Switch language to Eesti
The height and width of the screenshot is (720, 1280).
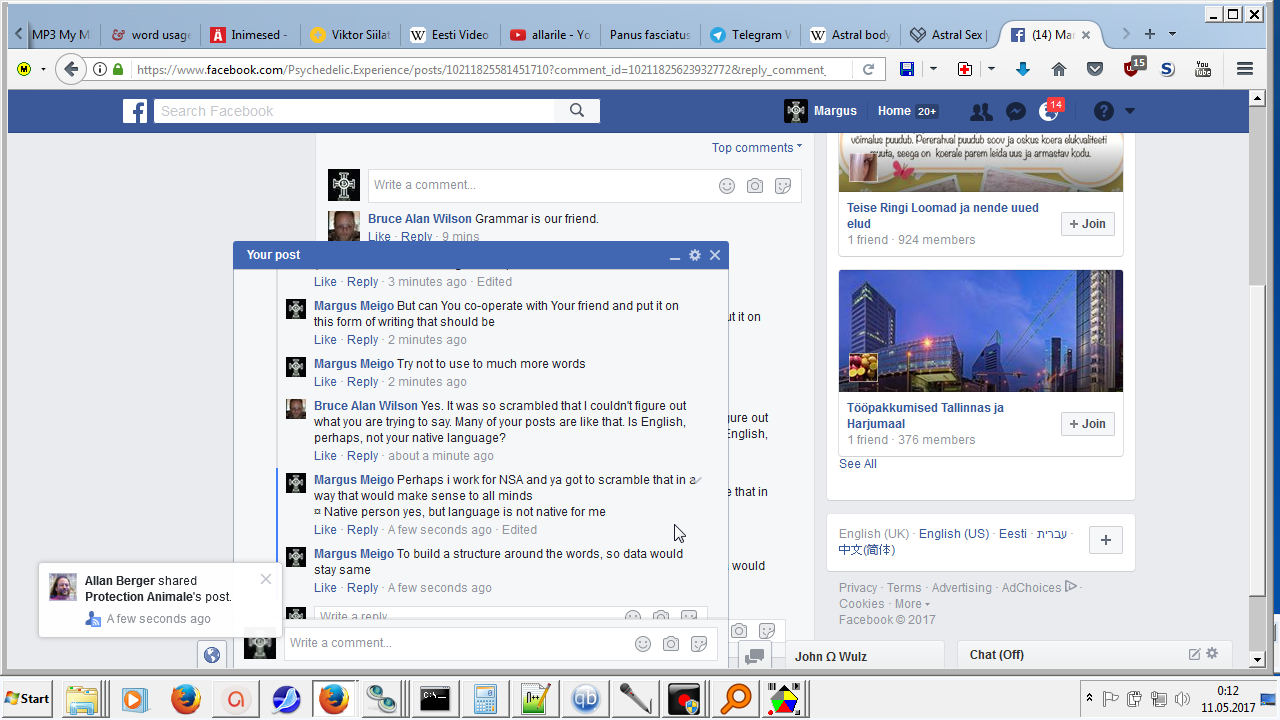[x=1013, y=534]
